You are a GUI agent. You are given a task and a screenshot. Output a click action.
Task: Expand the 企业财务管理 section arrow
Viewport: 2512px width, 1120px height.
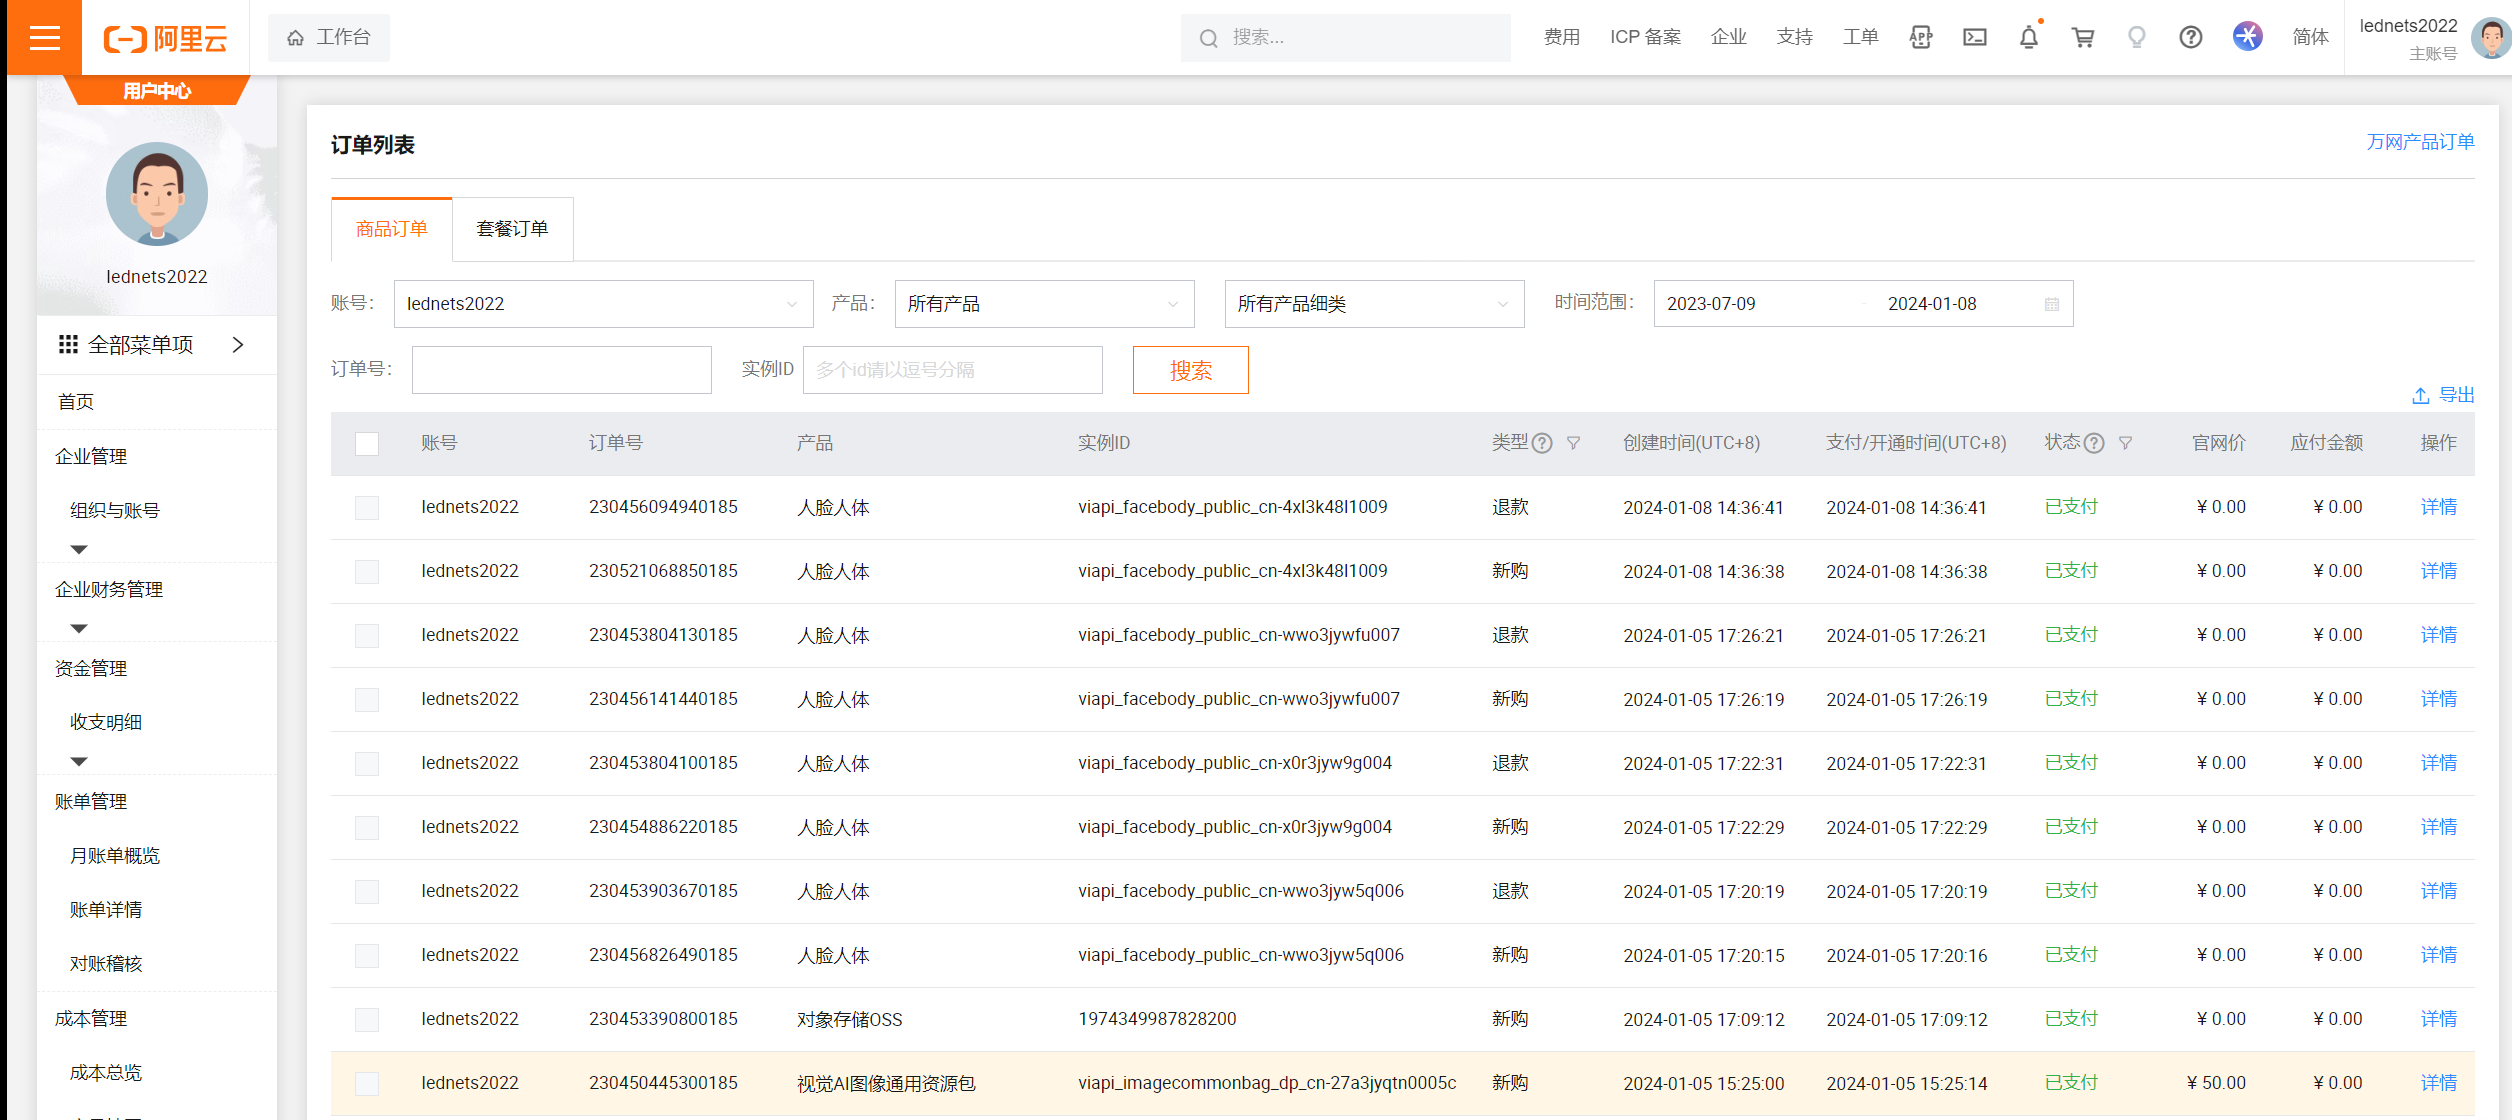pyautogui.click(x=79, y=628)
